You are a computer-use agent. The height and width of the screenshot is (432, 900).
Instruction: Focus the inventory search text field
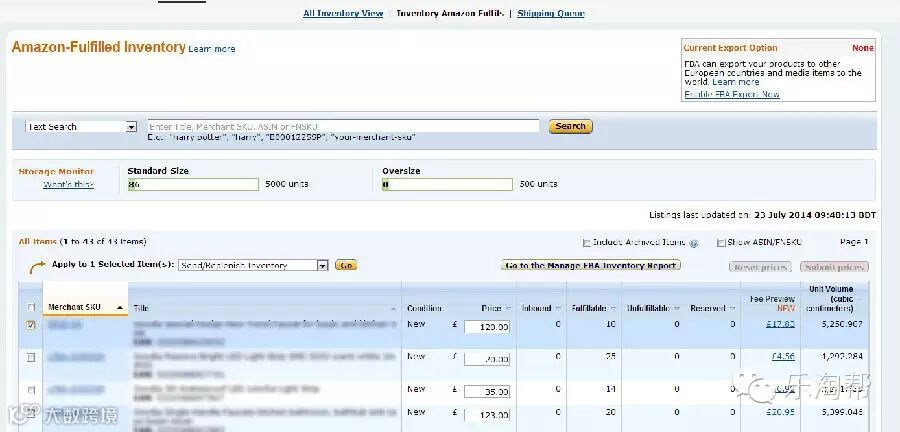pos(343,126)
